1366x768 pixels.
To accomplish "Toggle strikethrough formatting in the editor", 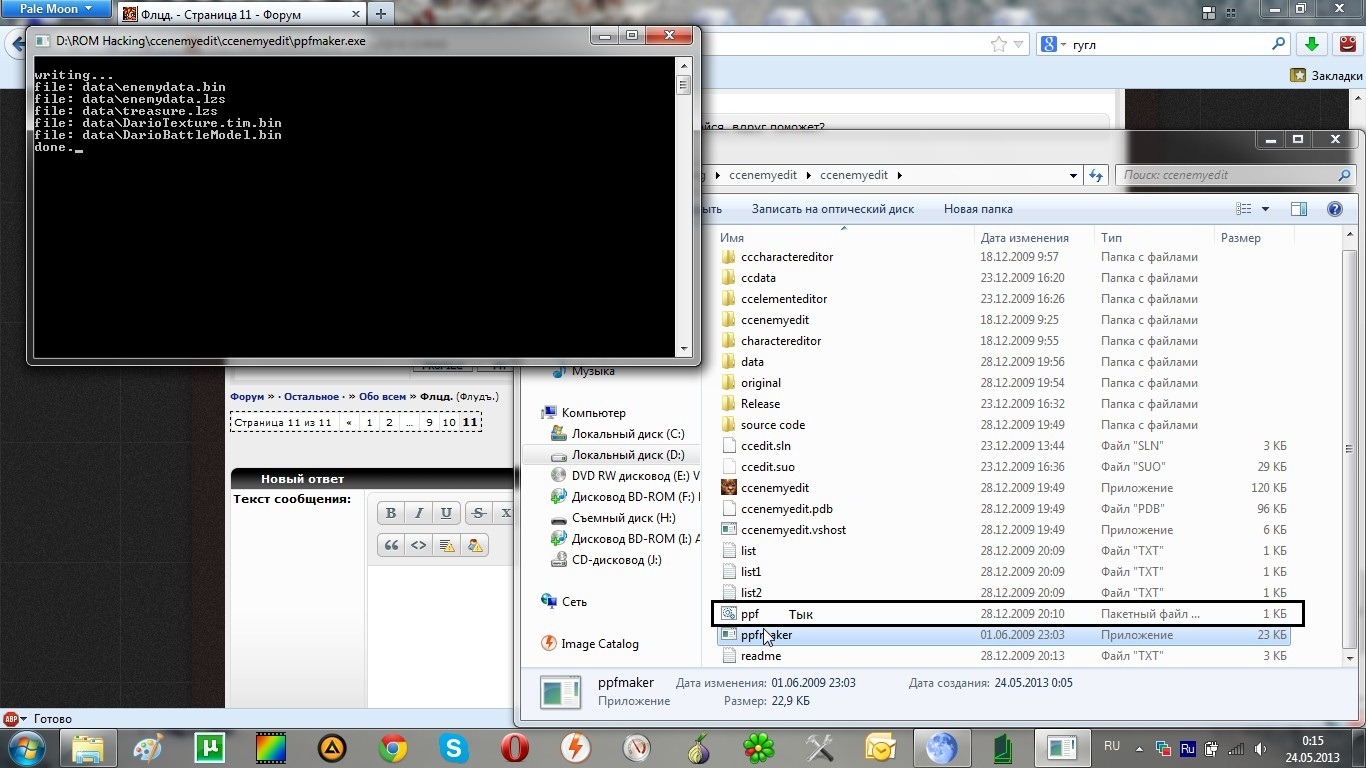I will (478, 513).
